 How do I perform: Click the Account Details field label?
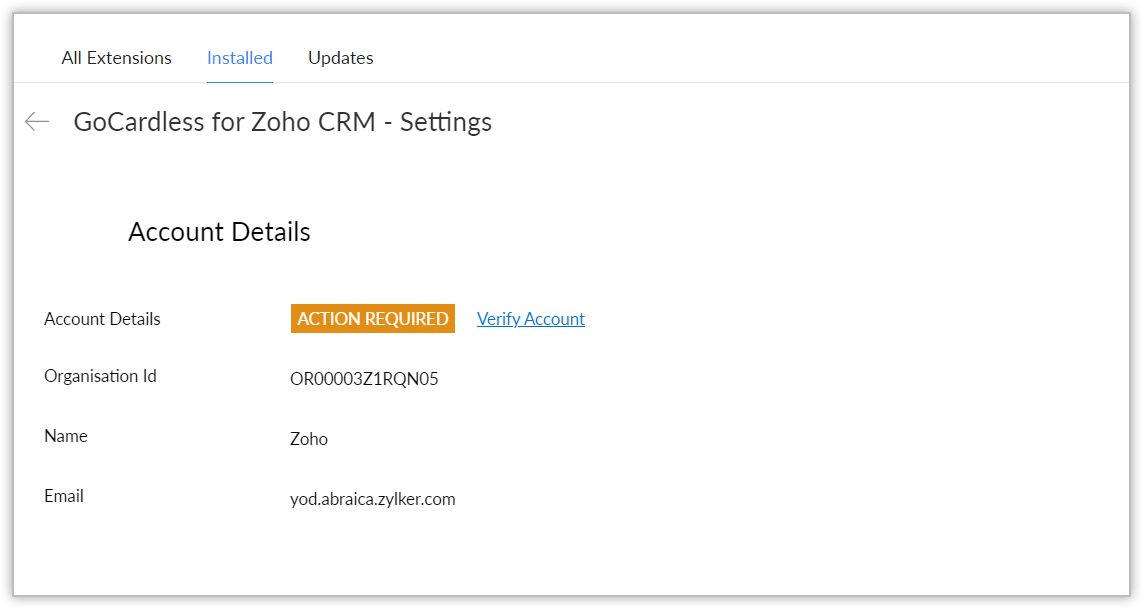click(x=102, y=319)
